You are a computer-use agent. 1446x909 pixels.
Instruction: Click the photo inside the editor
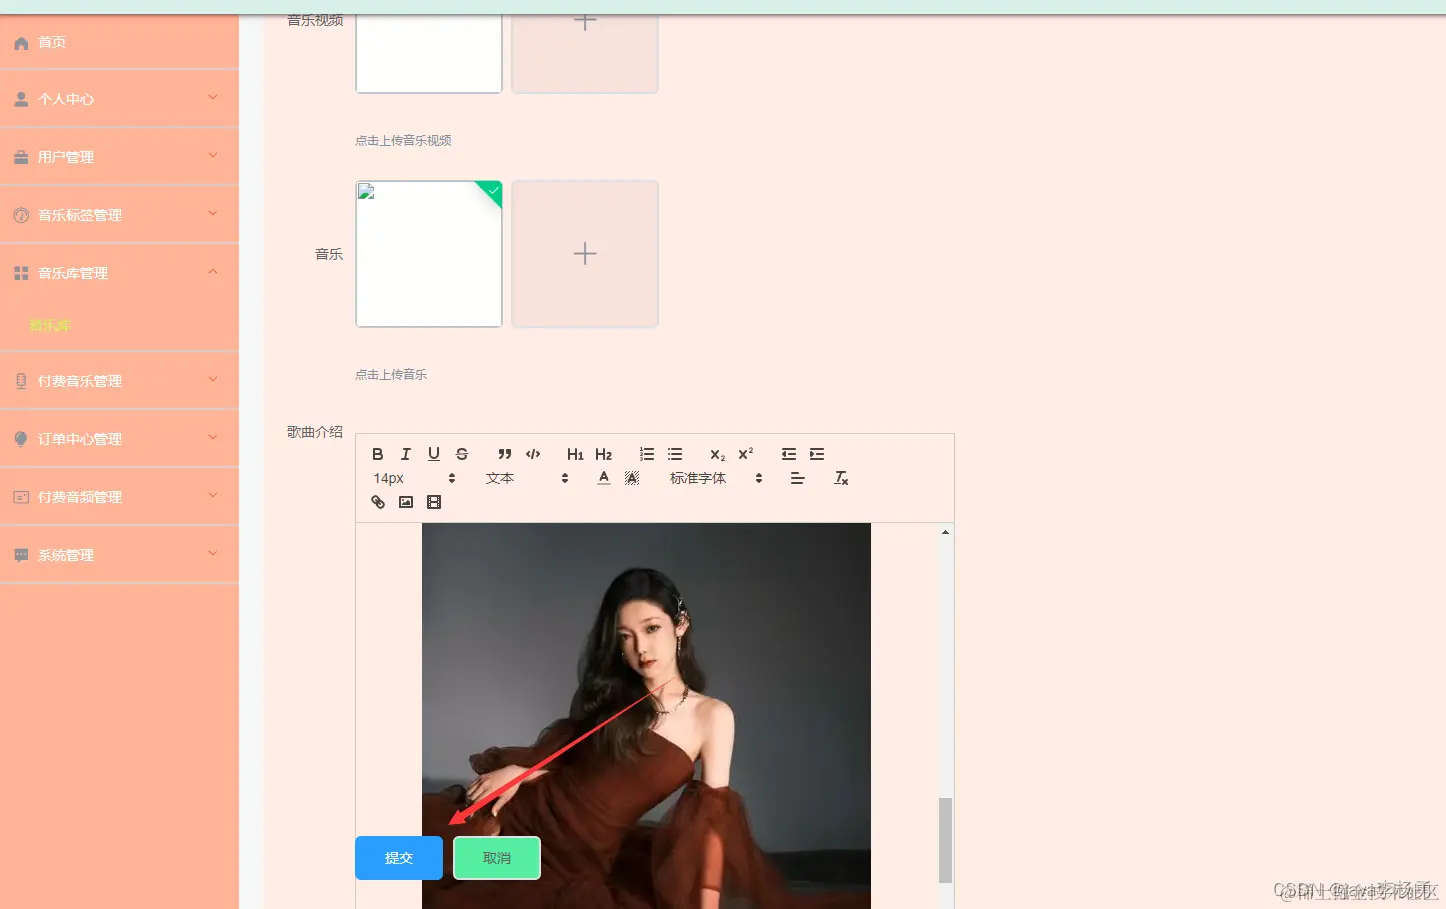click(x=646, y=716)
